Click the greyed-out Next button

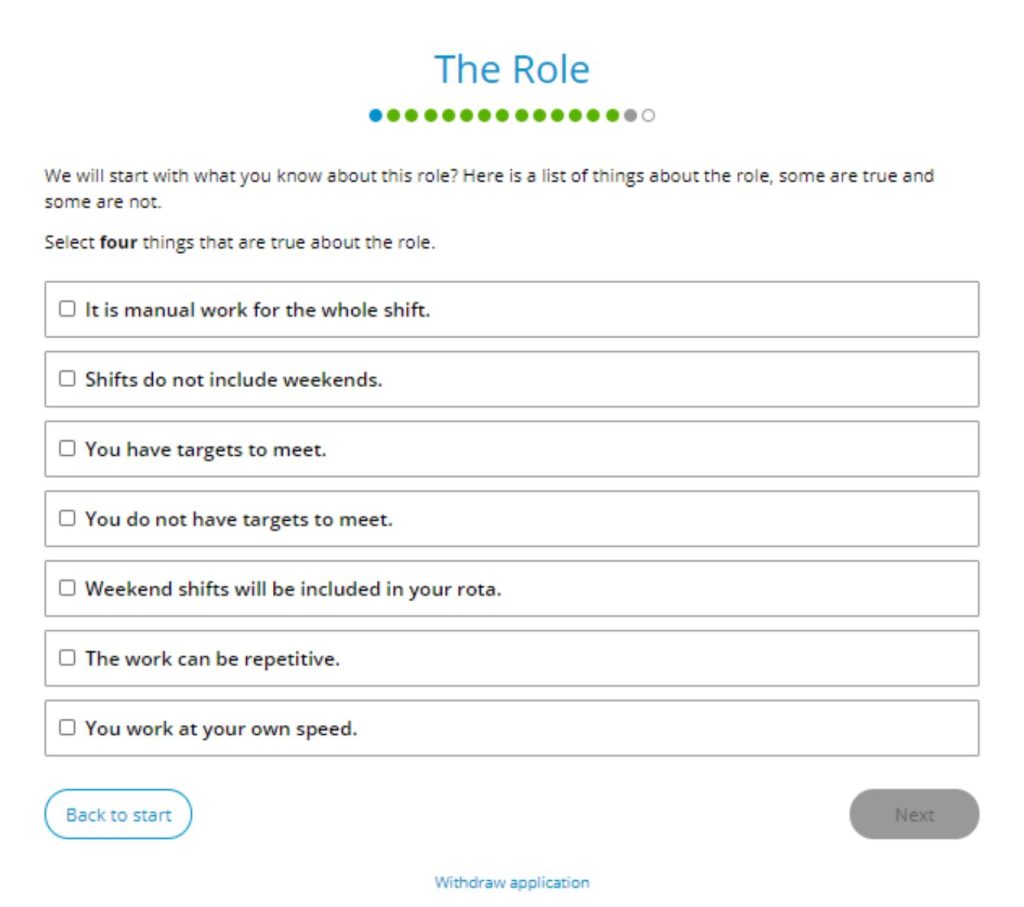[x=914, y=814]
